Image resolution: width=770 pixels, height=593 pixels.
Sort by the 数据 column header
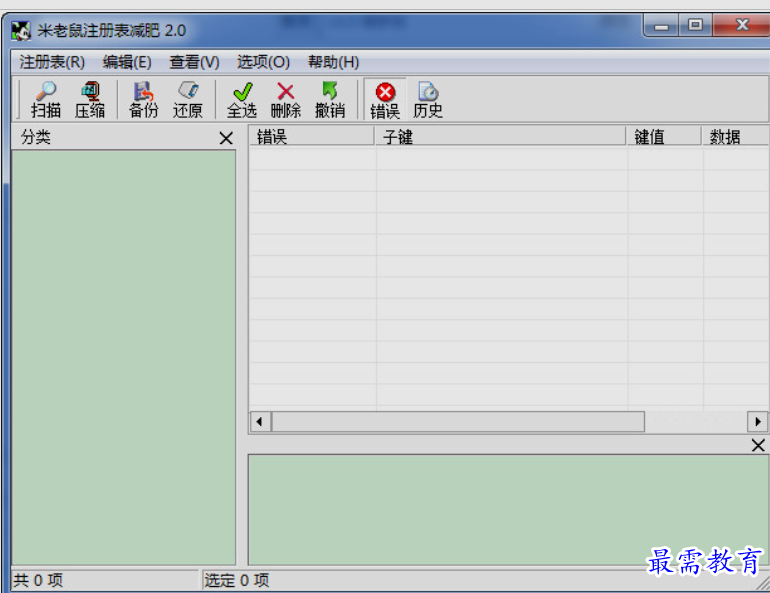(736, 136)
